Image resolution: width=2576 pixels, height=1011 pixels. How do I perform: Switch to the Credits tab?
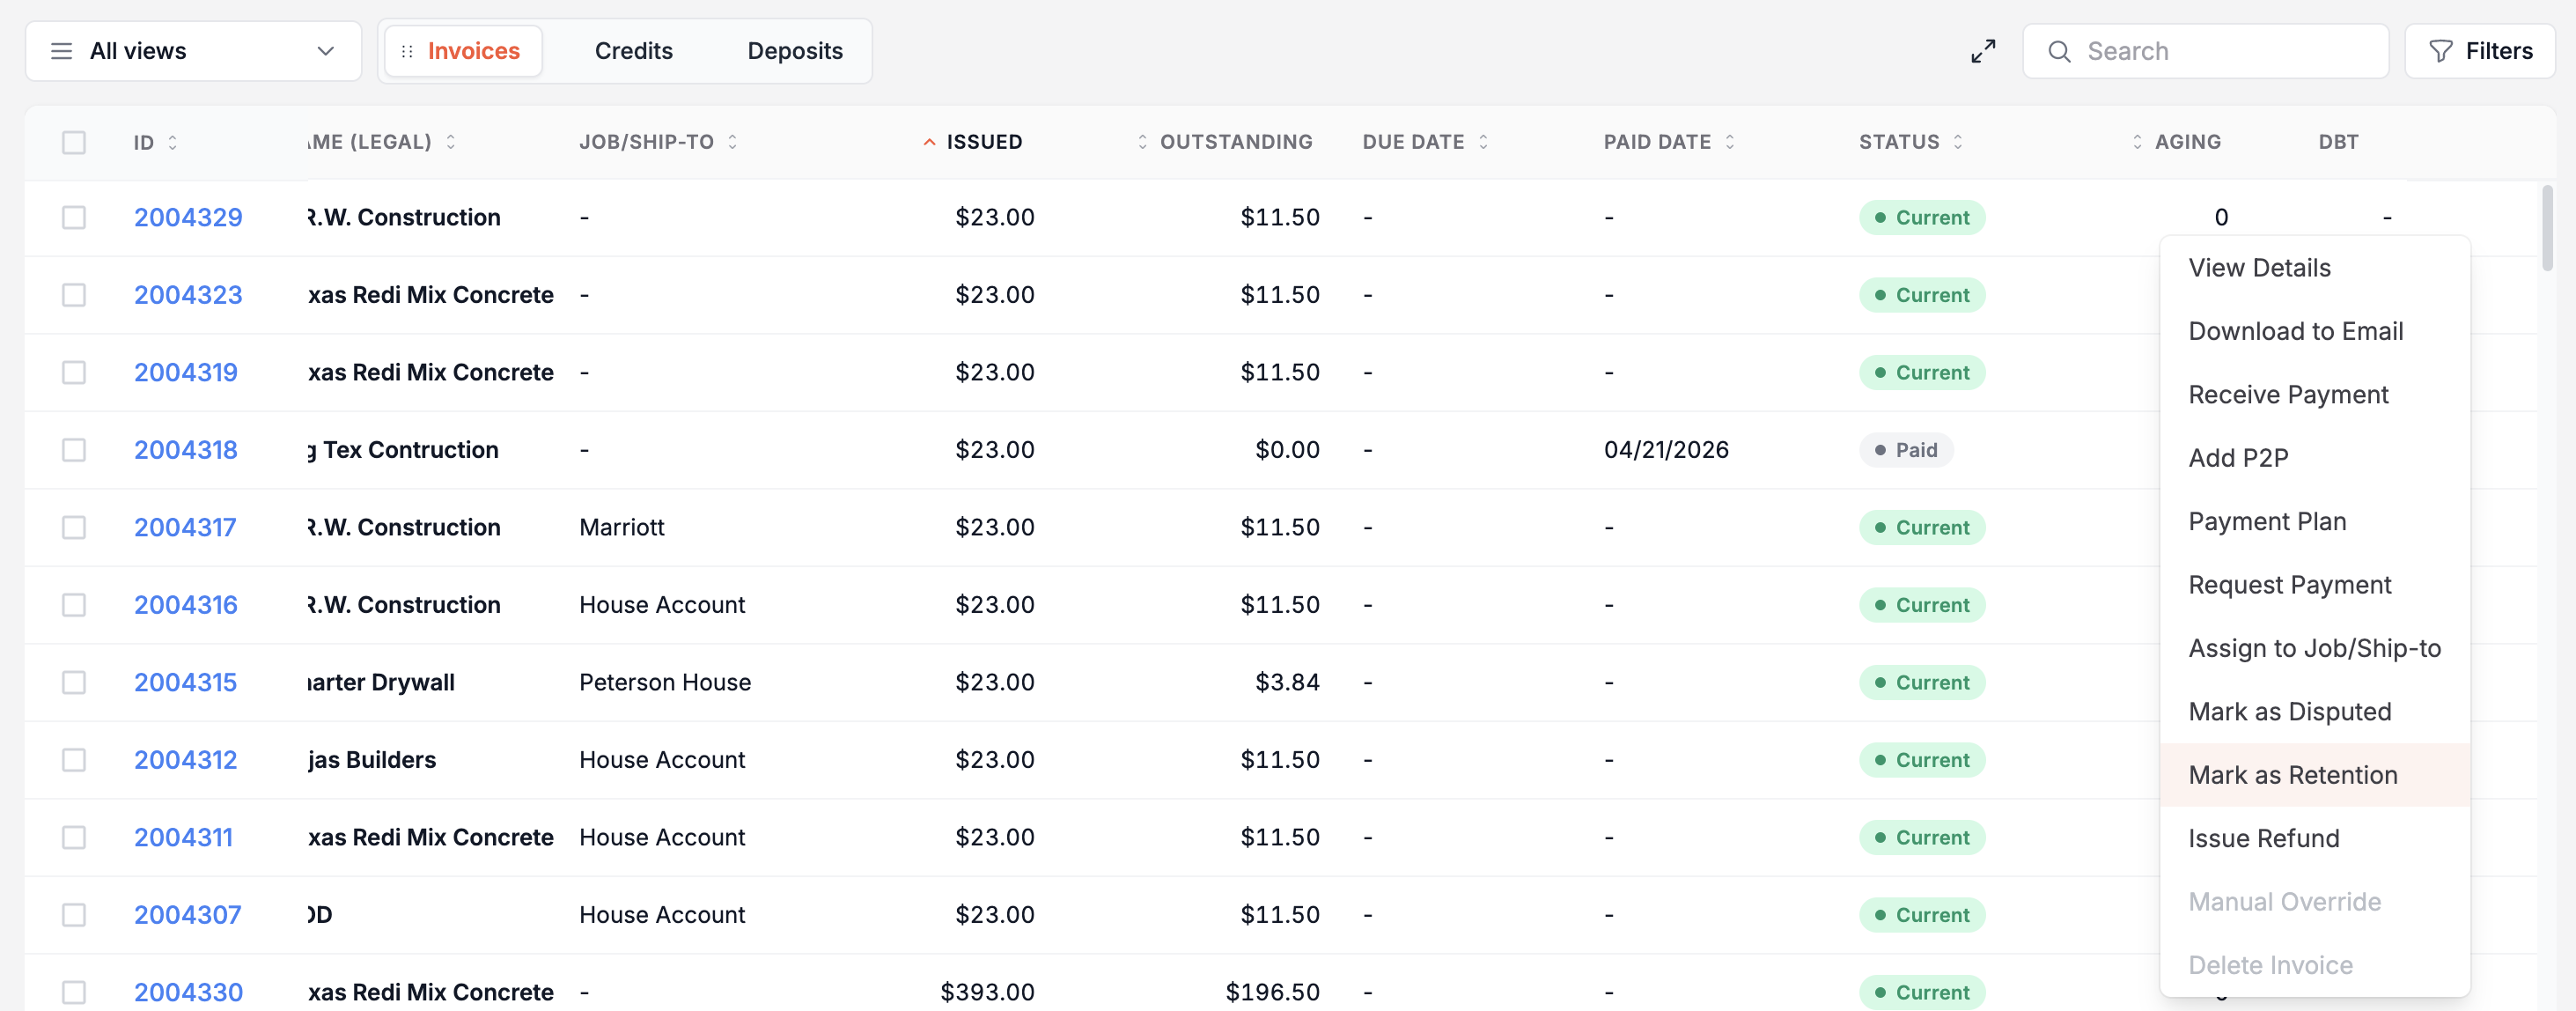pyautogui.click(x=633, y=51)
